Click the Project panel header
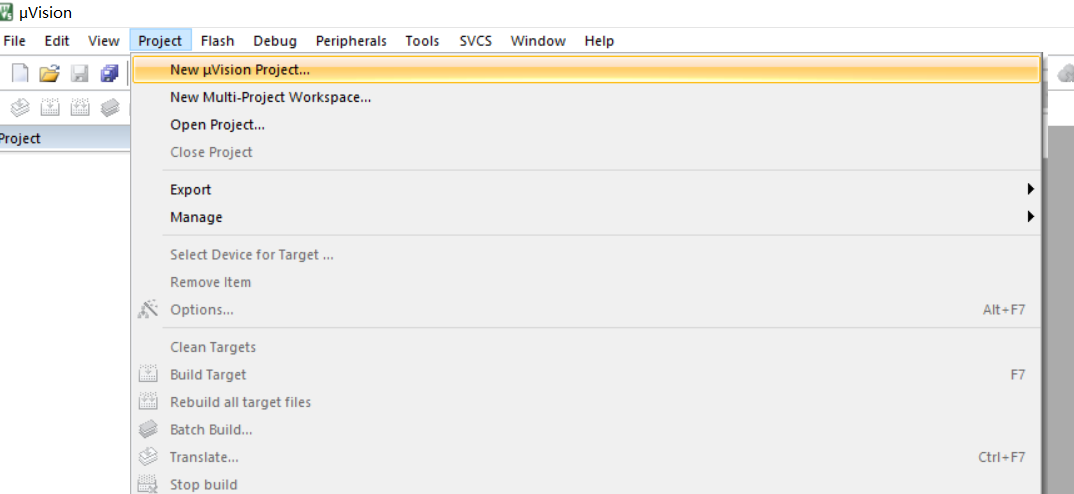The image size is (1074, 494). 65,138
